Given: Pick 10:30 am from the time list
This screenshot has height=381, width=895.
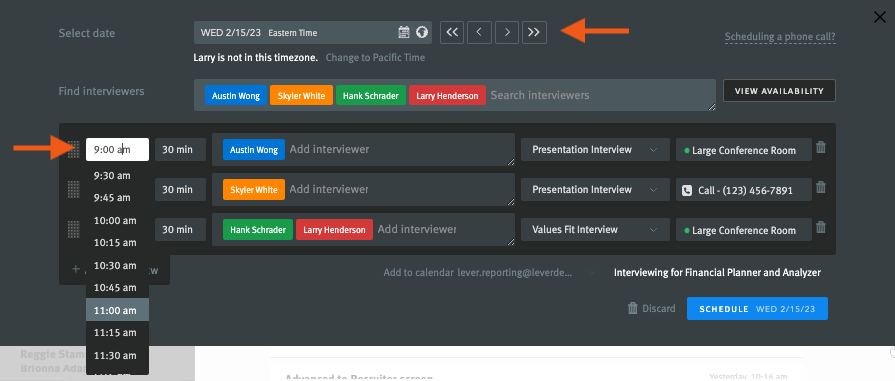Looking at the screenshot, I should click(x=118, y=266).
